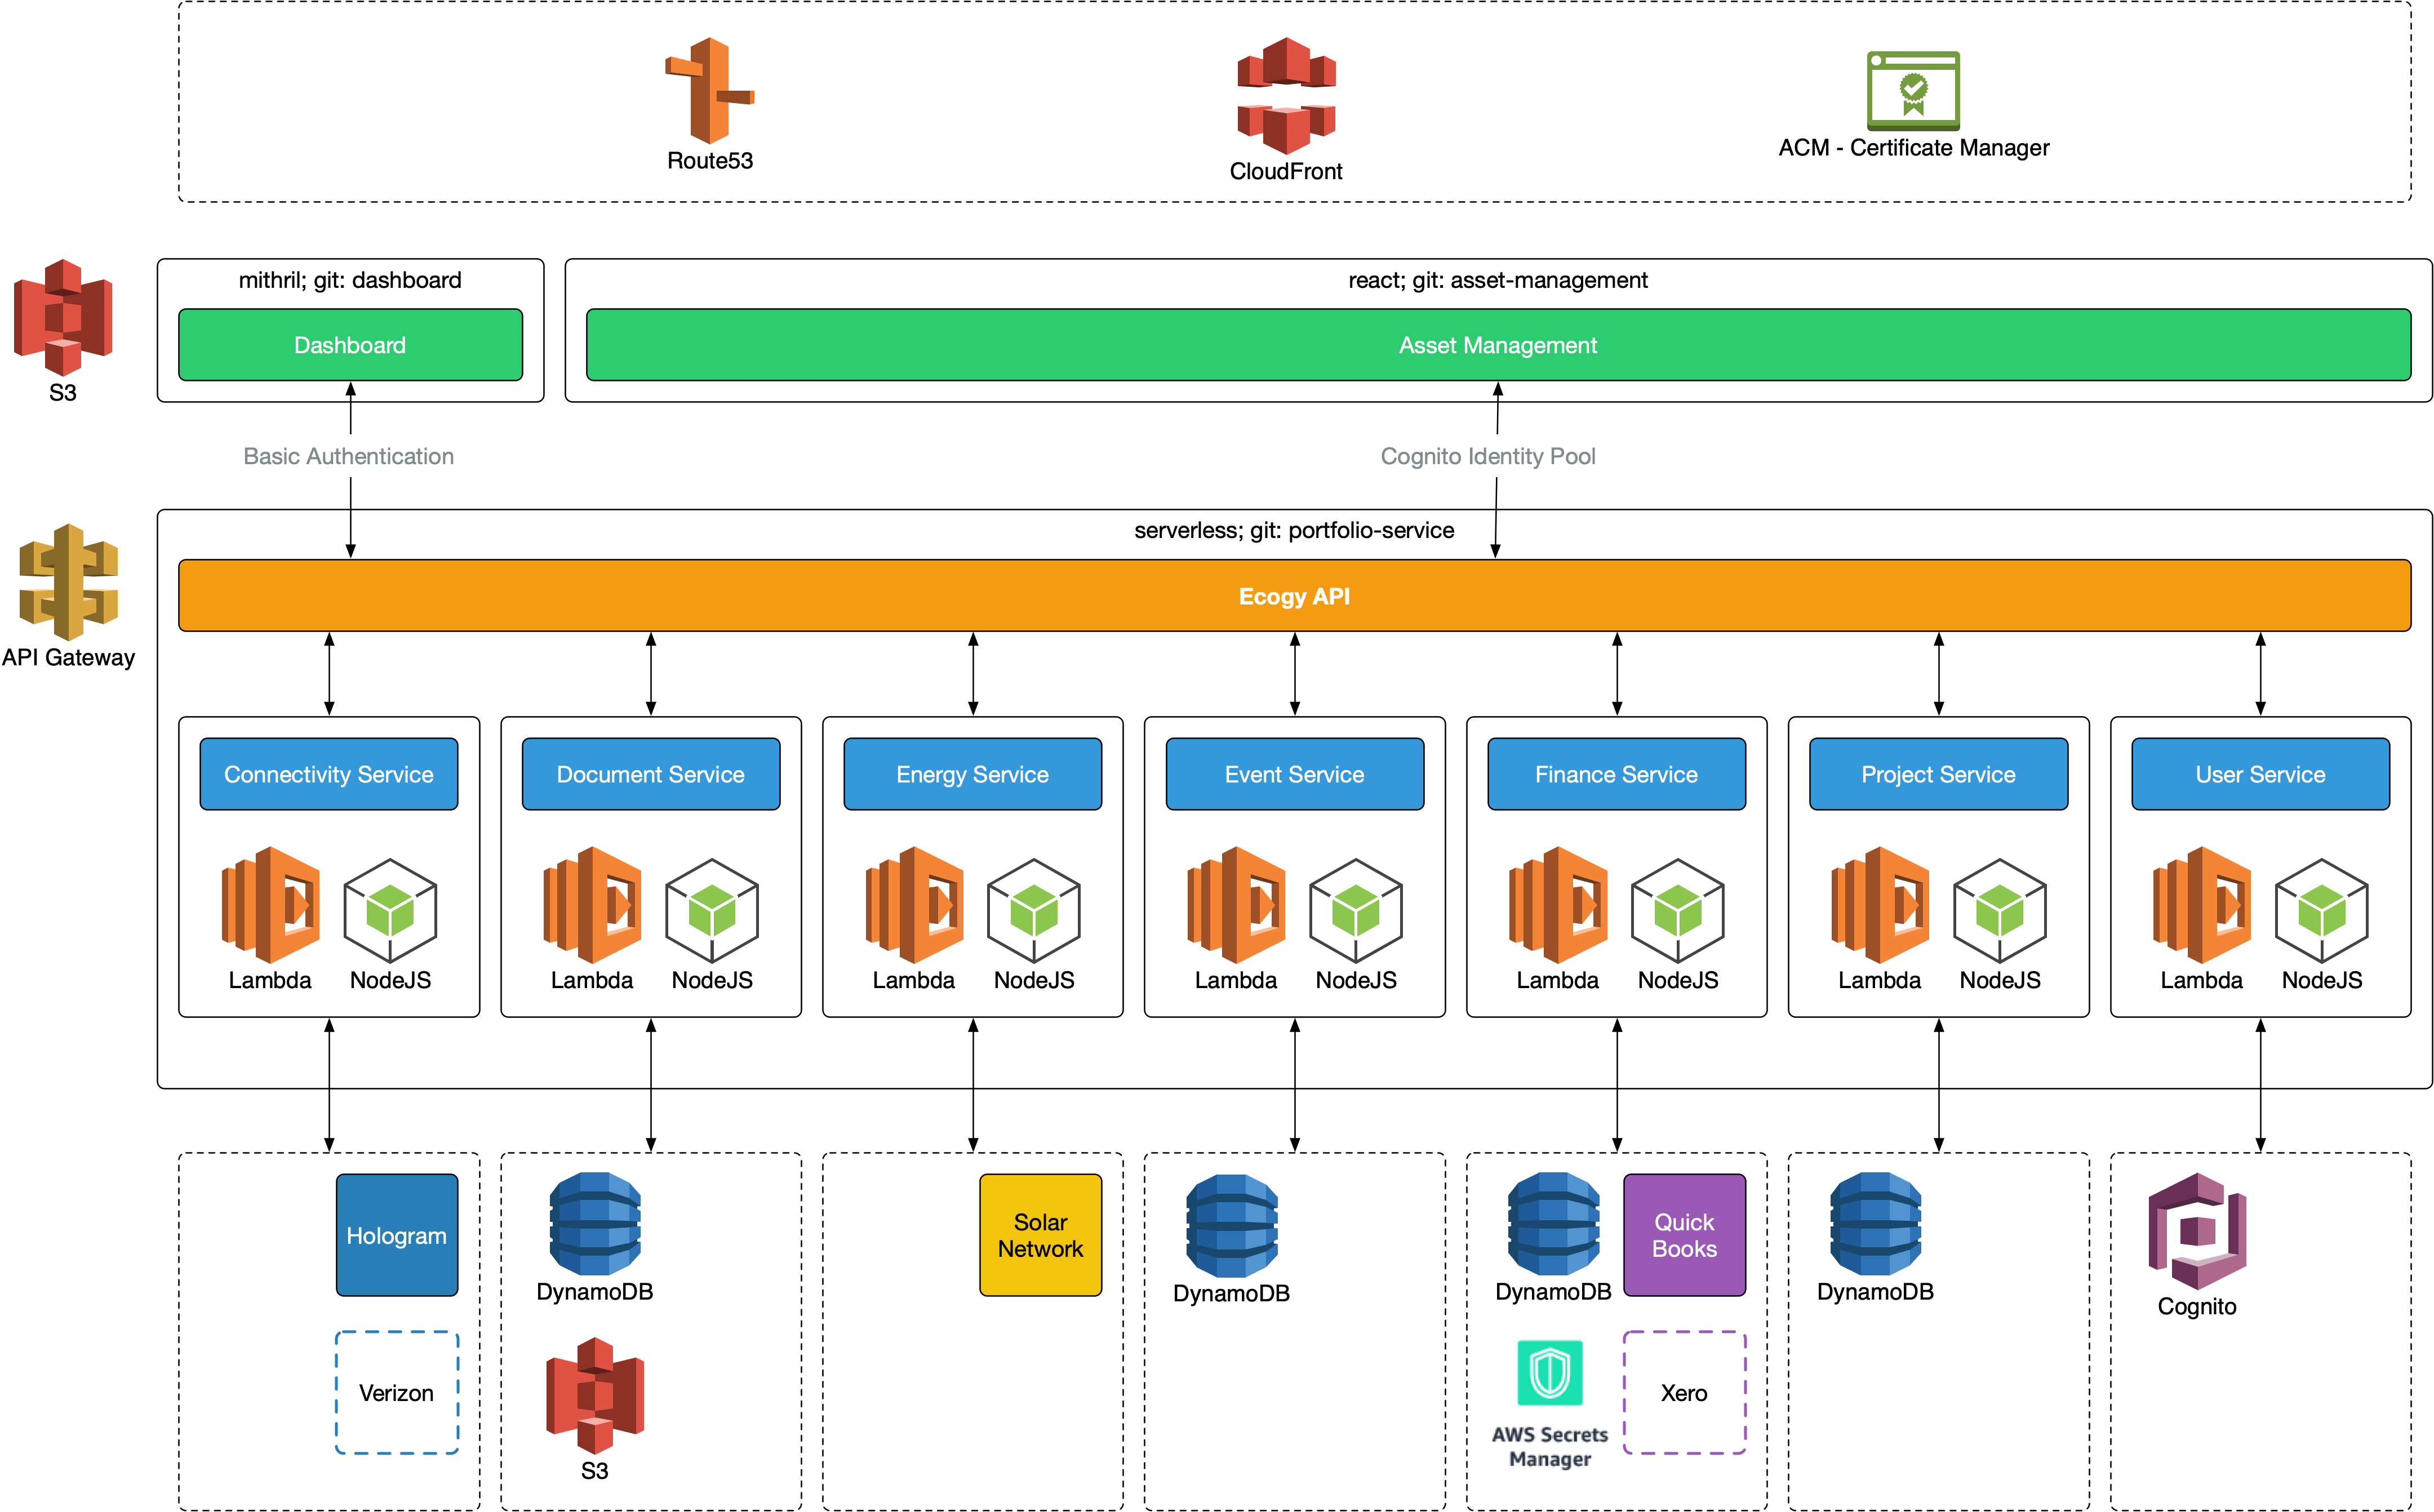This screenshot has width=2434, height=1512.
Task: Click the Lambda icon under User Service
Action: [x=2202, y=905]
